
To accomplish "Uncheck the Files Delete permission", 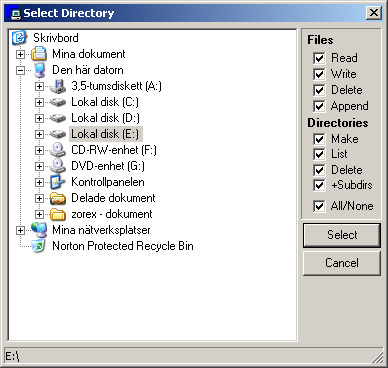I will (319, 90).
